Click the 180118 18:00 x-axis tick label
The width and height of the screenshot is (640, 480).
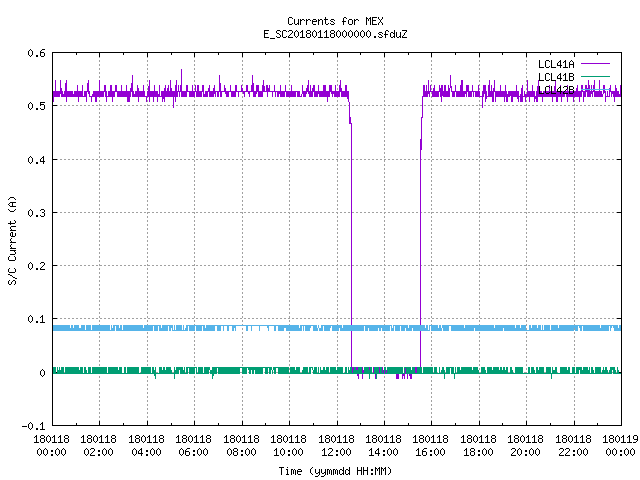[479, 446]
